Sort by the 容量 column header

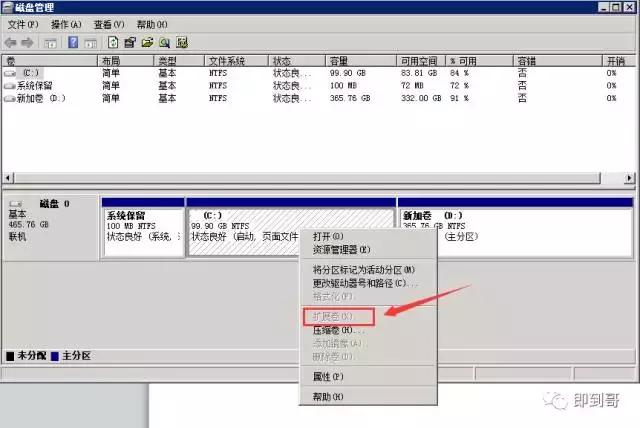(361, 61)
